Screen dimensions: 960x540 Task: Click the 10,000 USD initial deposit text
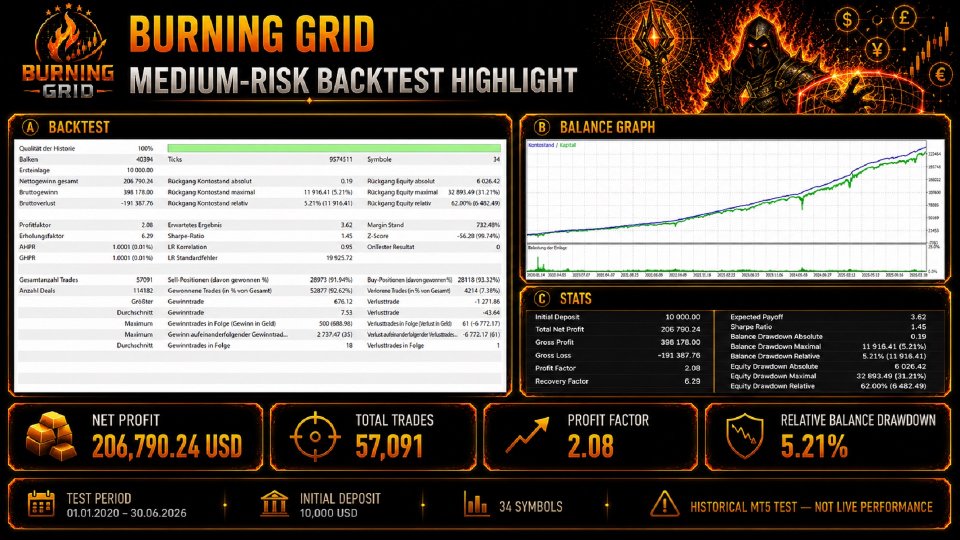[328, 513]
